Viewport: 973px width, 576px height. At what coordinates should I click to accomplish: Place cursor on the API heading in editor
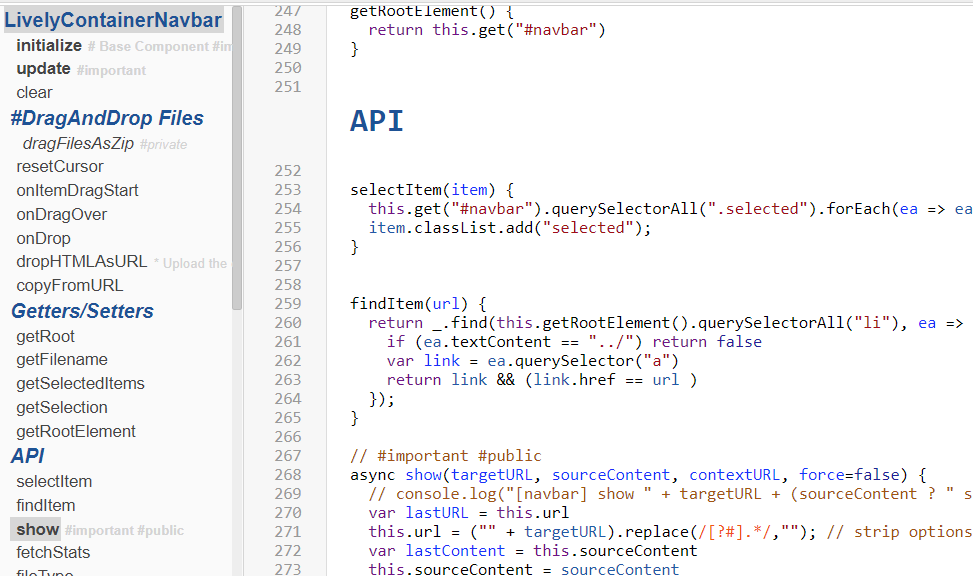click(377, 121)
